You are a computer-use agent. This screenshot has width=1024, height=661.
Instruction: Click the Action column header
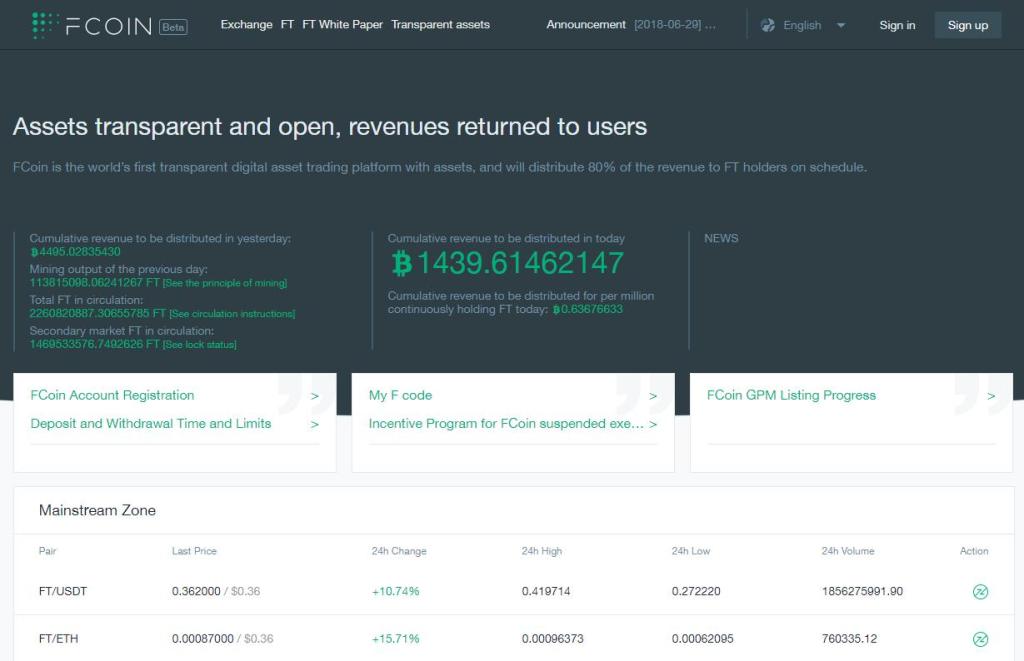click(974, 551)
